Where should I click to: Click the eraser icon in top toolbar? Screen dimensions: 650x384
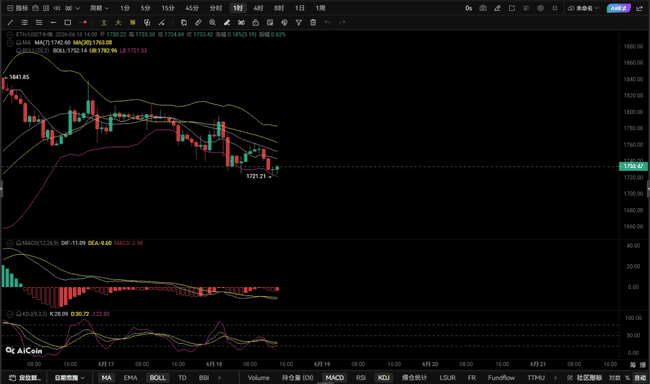[497, 8]
